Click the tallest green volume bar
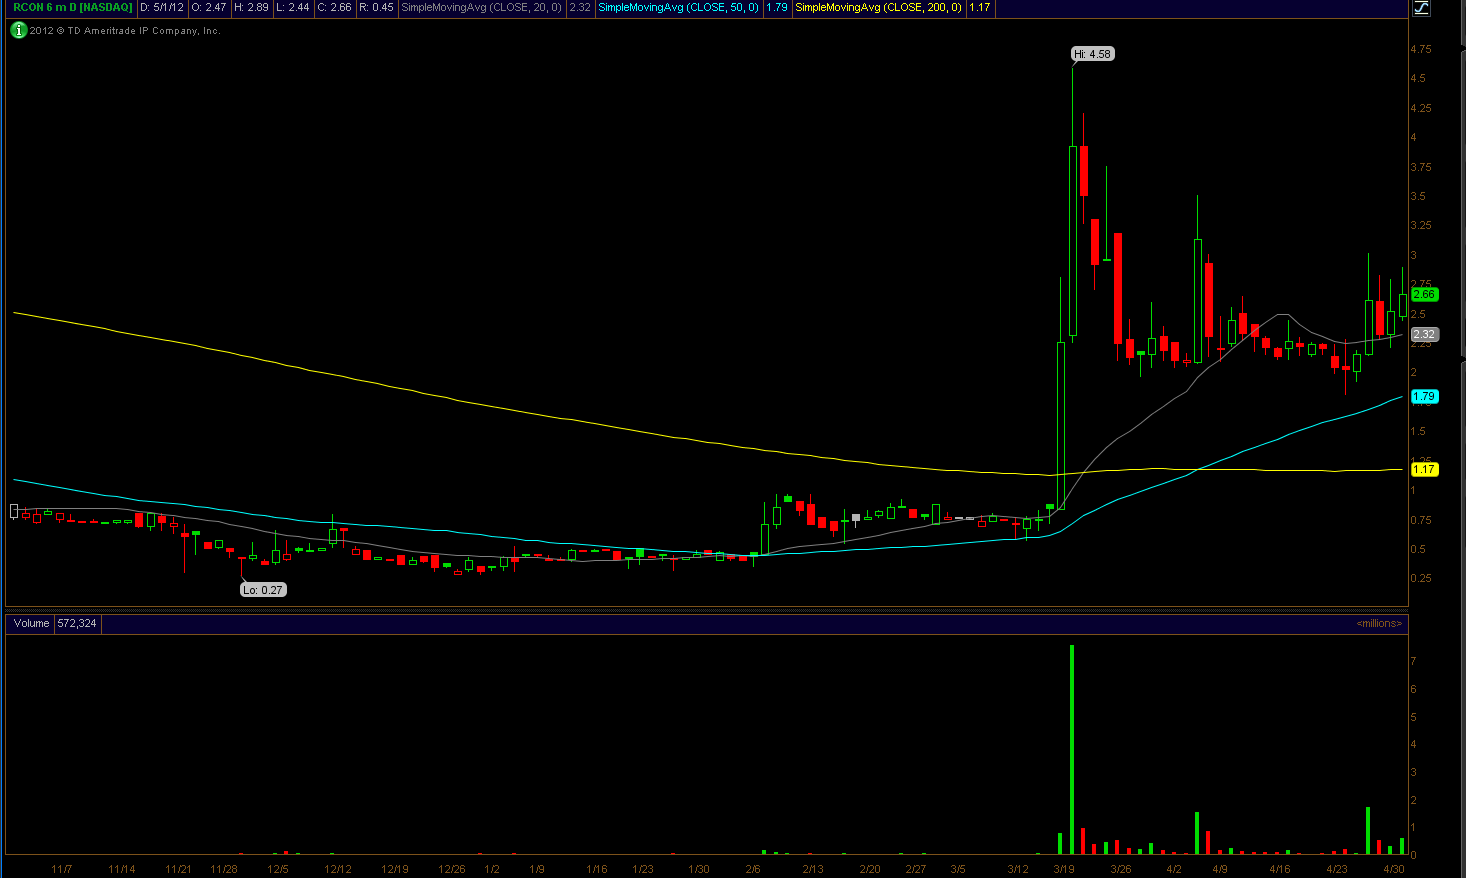This screenshot has width=1466, height=878. (x=1072, y=750)
